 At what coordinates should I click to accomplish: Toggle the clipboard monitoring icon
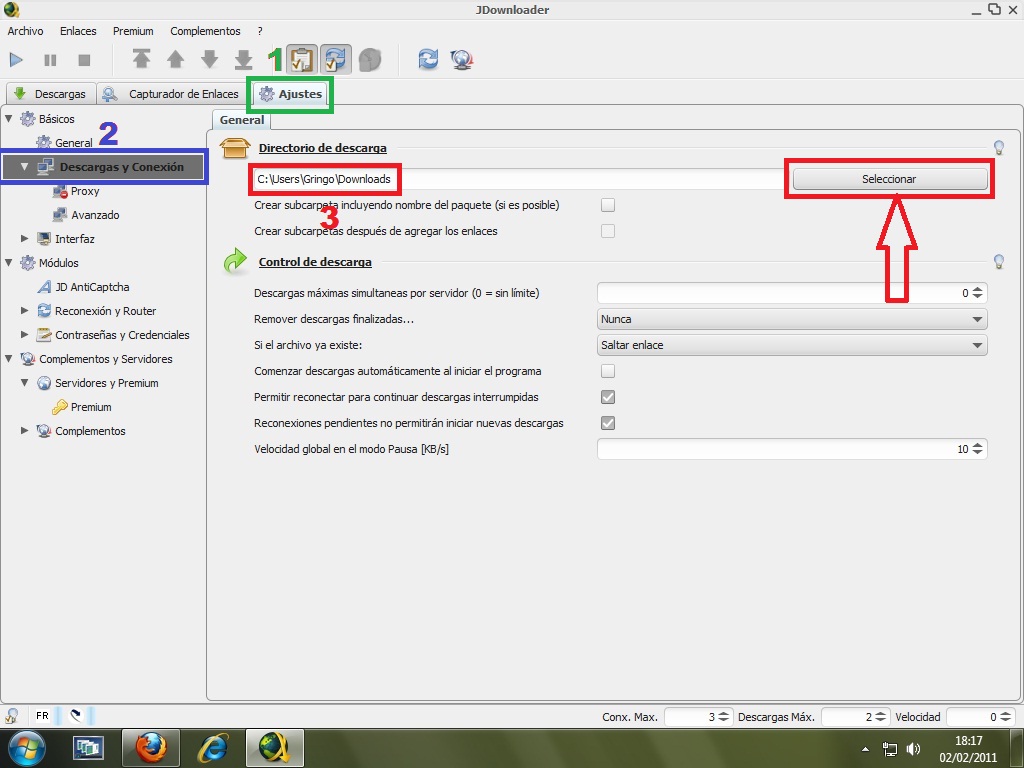tap(302, 59)
